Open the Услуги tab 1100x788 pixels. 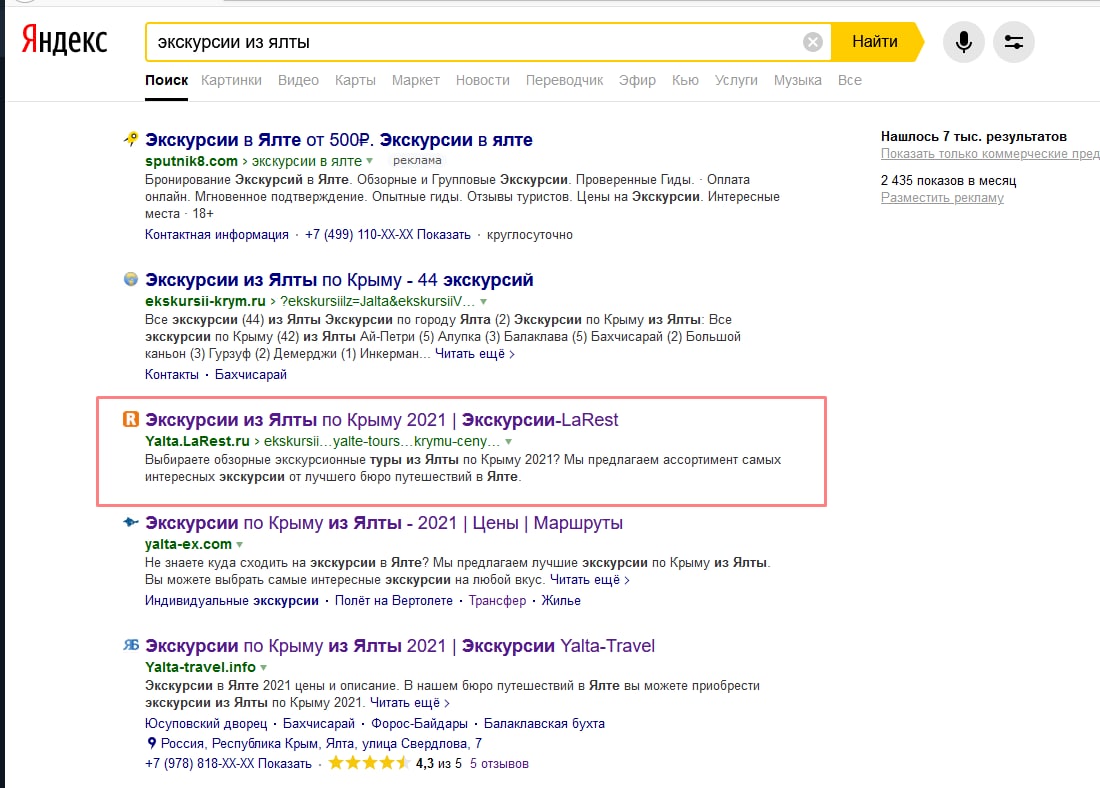(x=736, y=80)
